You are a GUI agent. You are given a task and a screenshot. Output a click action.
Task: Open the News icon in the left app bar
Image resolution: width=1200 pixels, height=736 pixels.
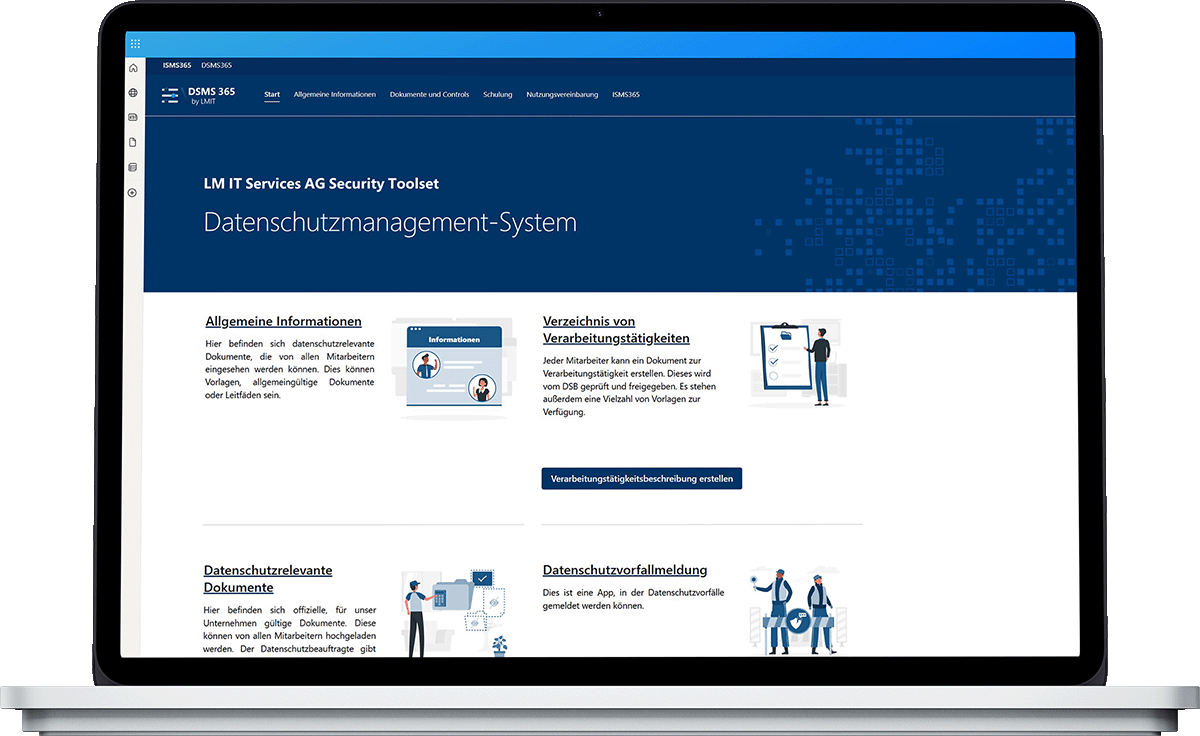coord(133,118)
